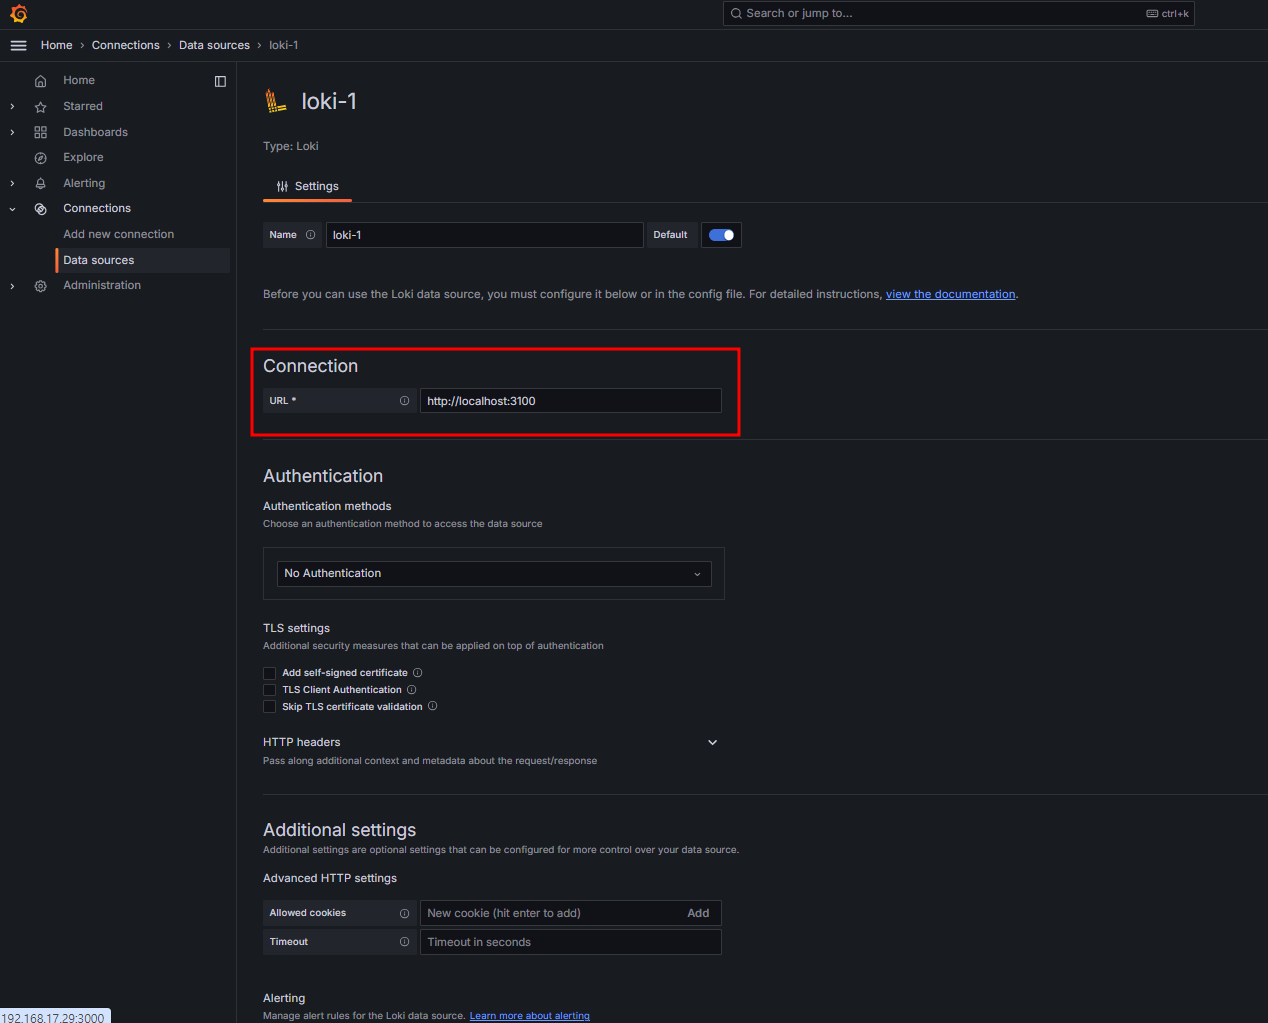Viewport: 1268px width, 1023px height.
Task: Click the Connections icon in sidebar
Action: click(x=40, y=209)
